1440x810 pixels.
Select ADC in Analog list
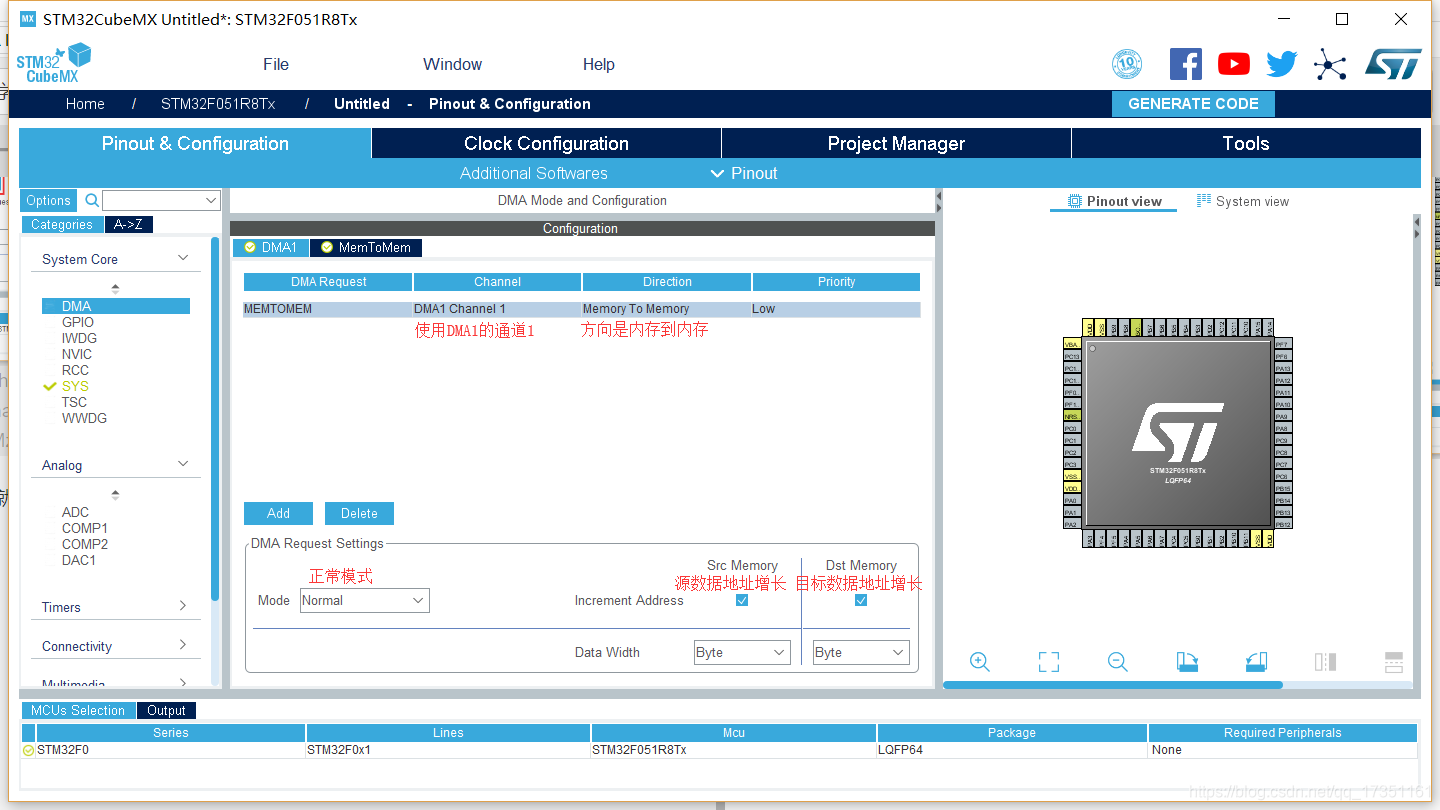point(75,512)
